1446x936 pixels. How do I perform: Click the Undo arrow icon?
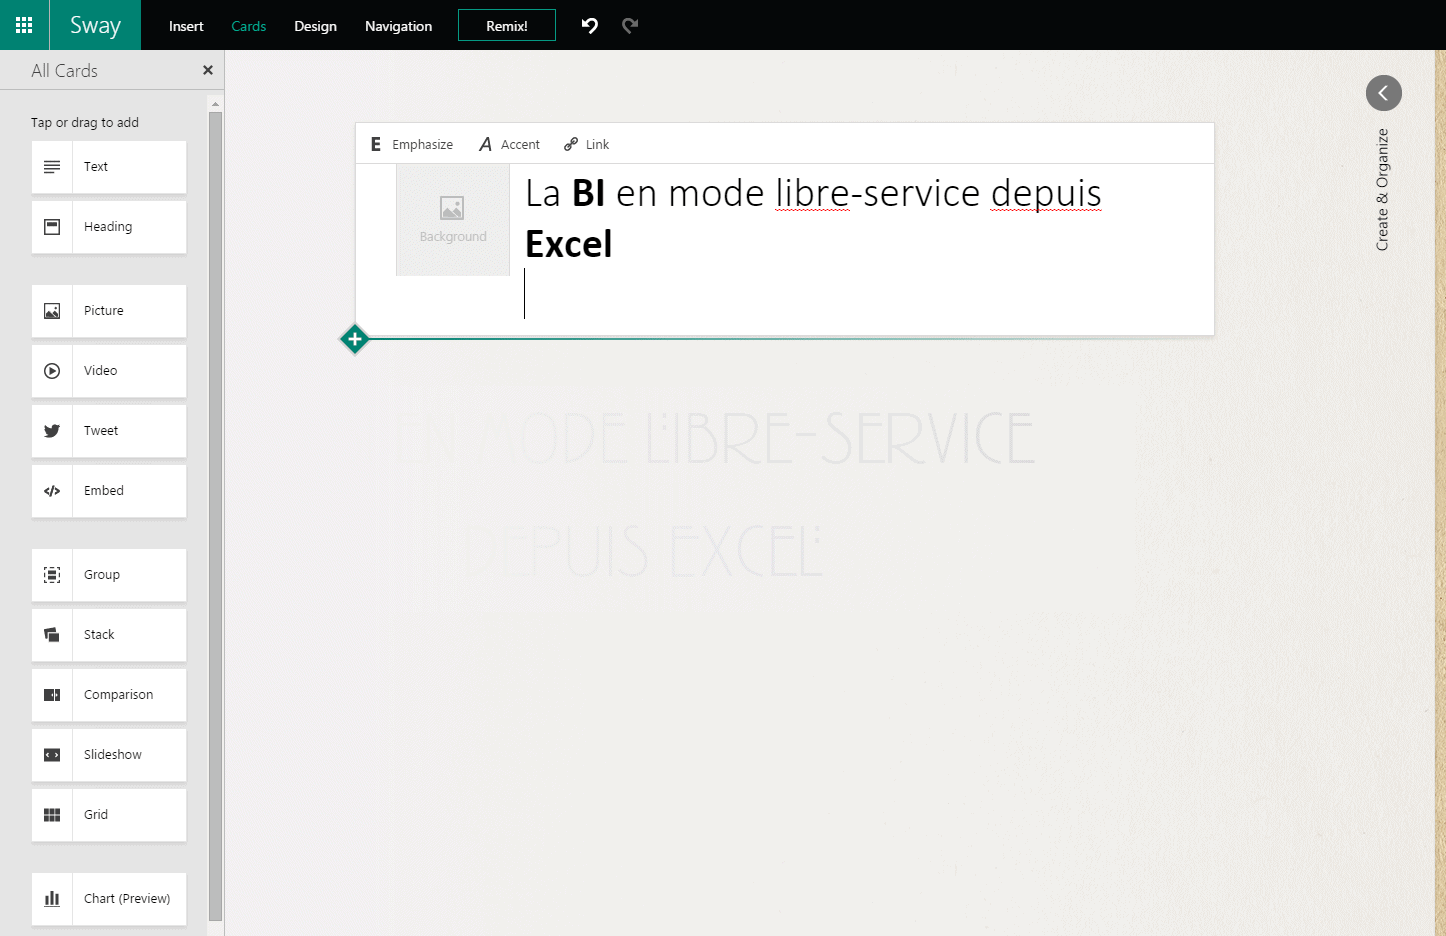(x=590, y=25)
